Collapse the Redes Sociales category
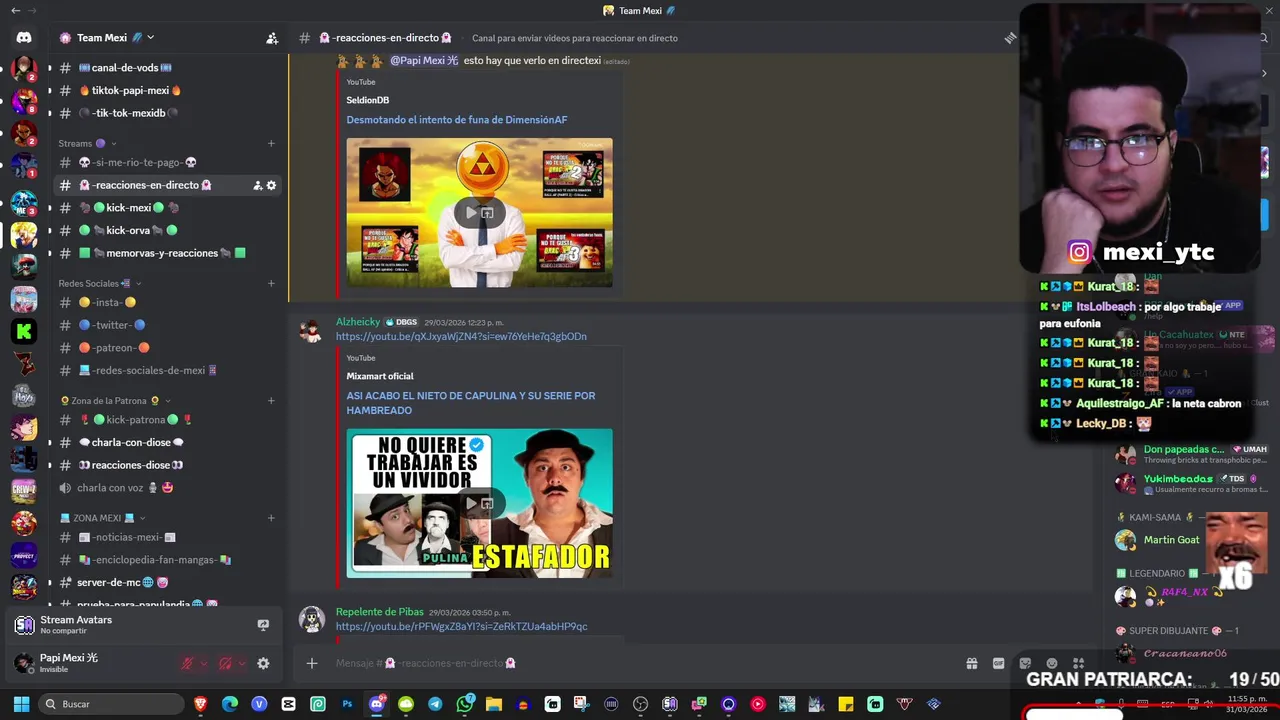 coord(100,283)
